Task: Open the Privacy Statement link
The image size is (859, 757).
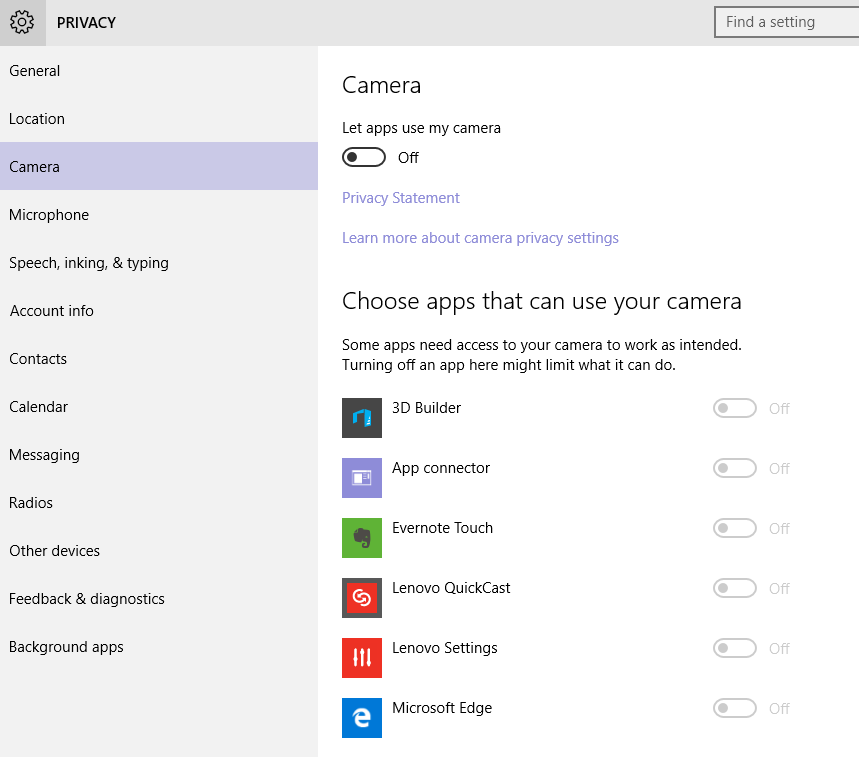Action: 400,198
